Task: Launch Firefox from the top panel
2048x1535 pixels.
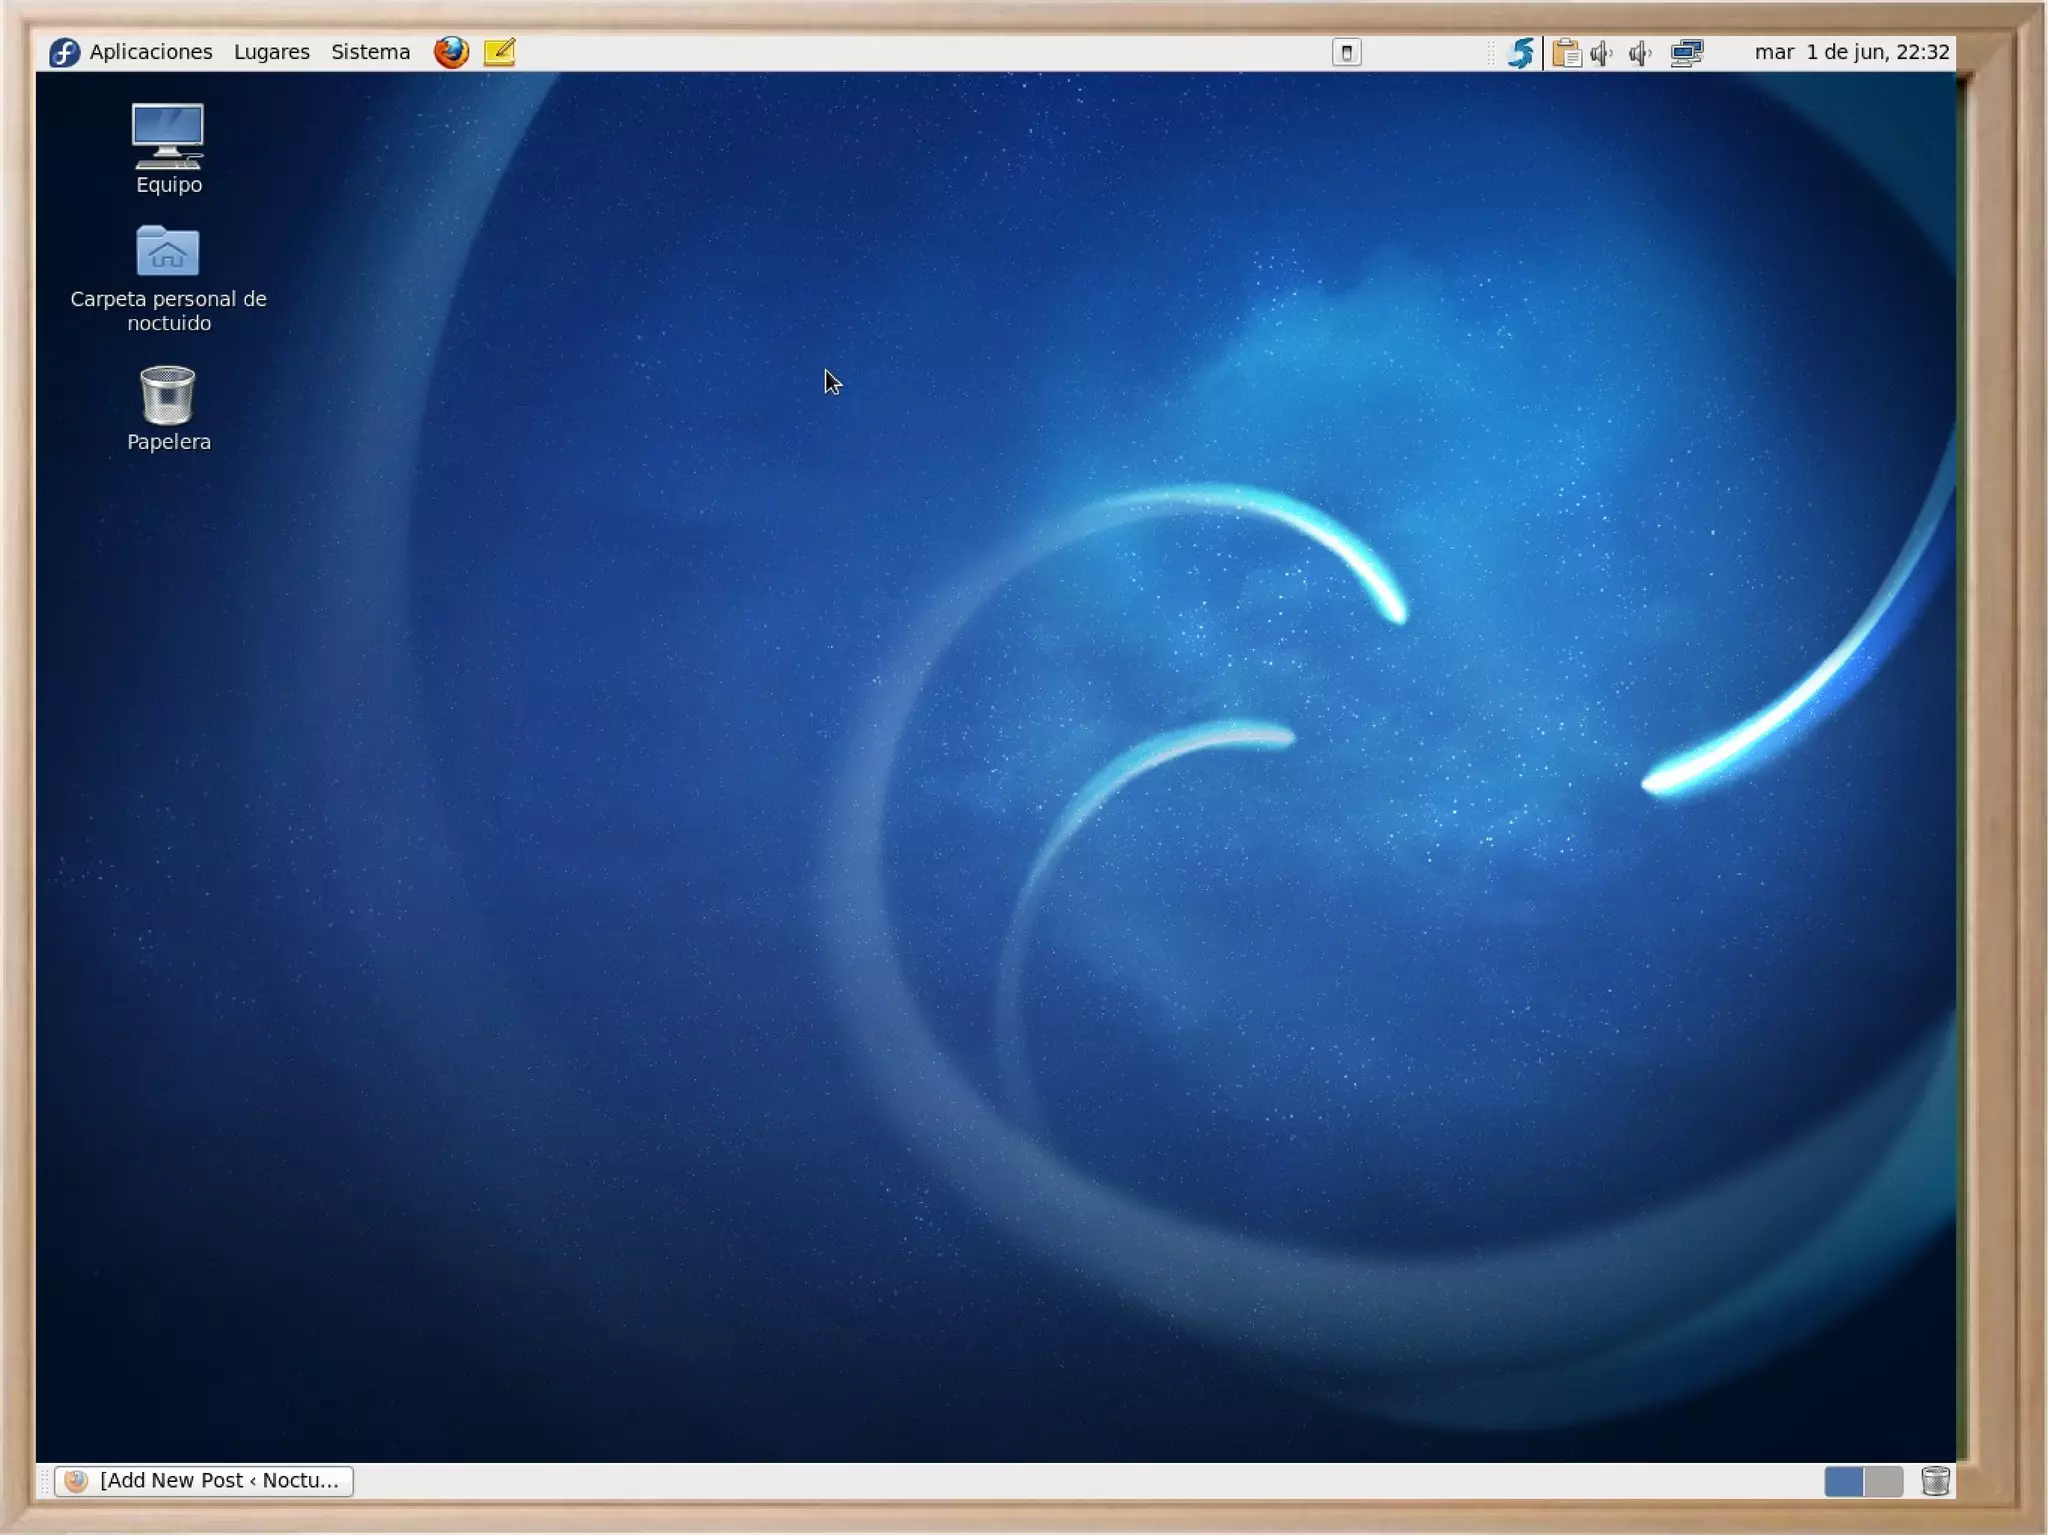Action: [x=451, y=52]
